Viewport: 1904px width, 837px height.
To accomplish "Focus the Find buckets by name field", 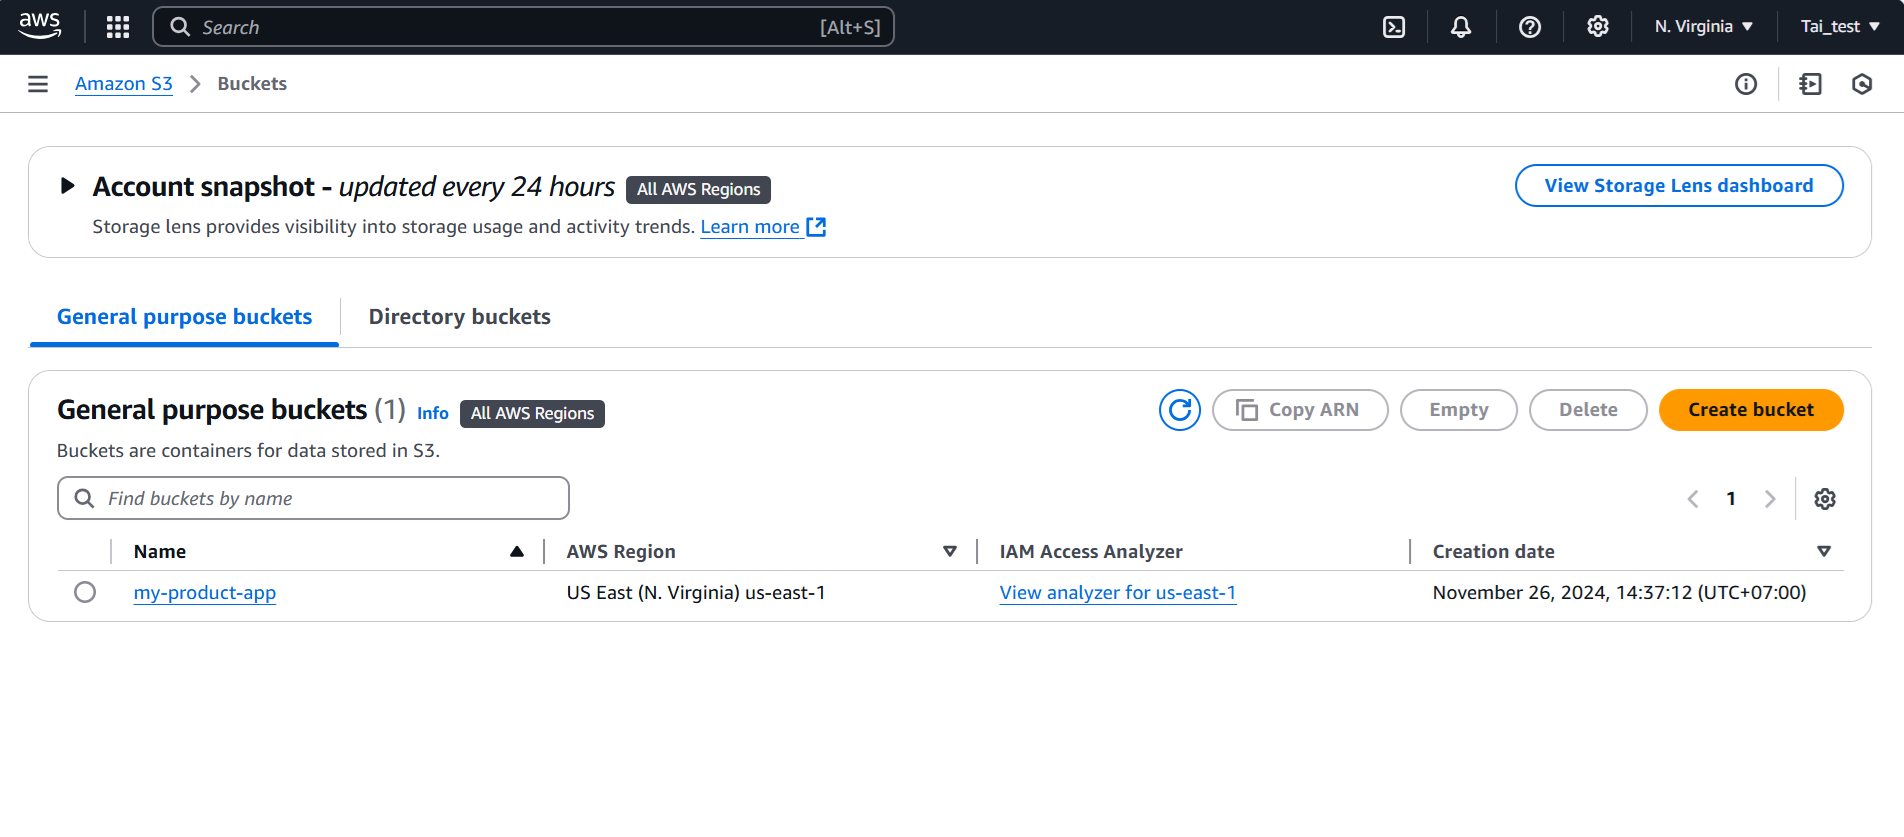I will (313, 498).
